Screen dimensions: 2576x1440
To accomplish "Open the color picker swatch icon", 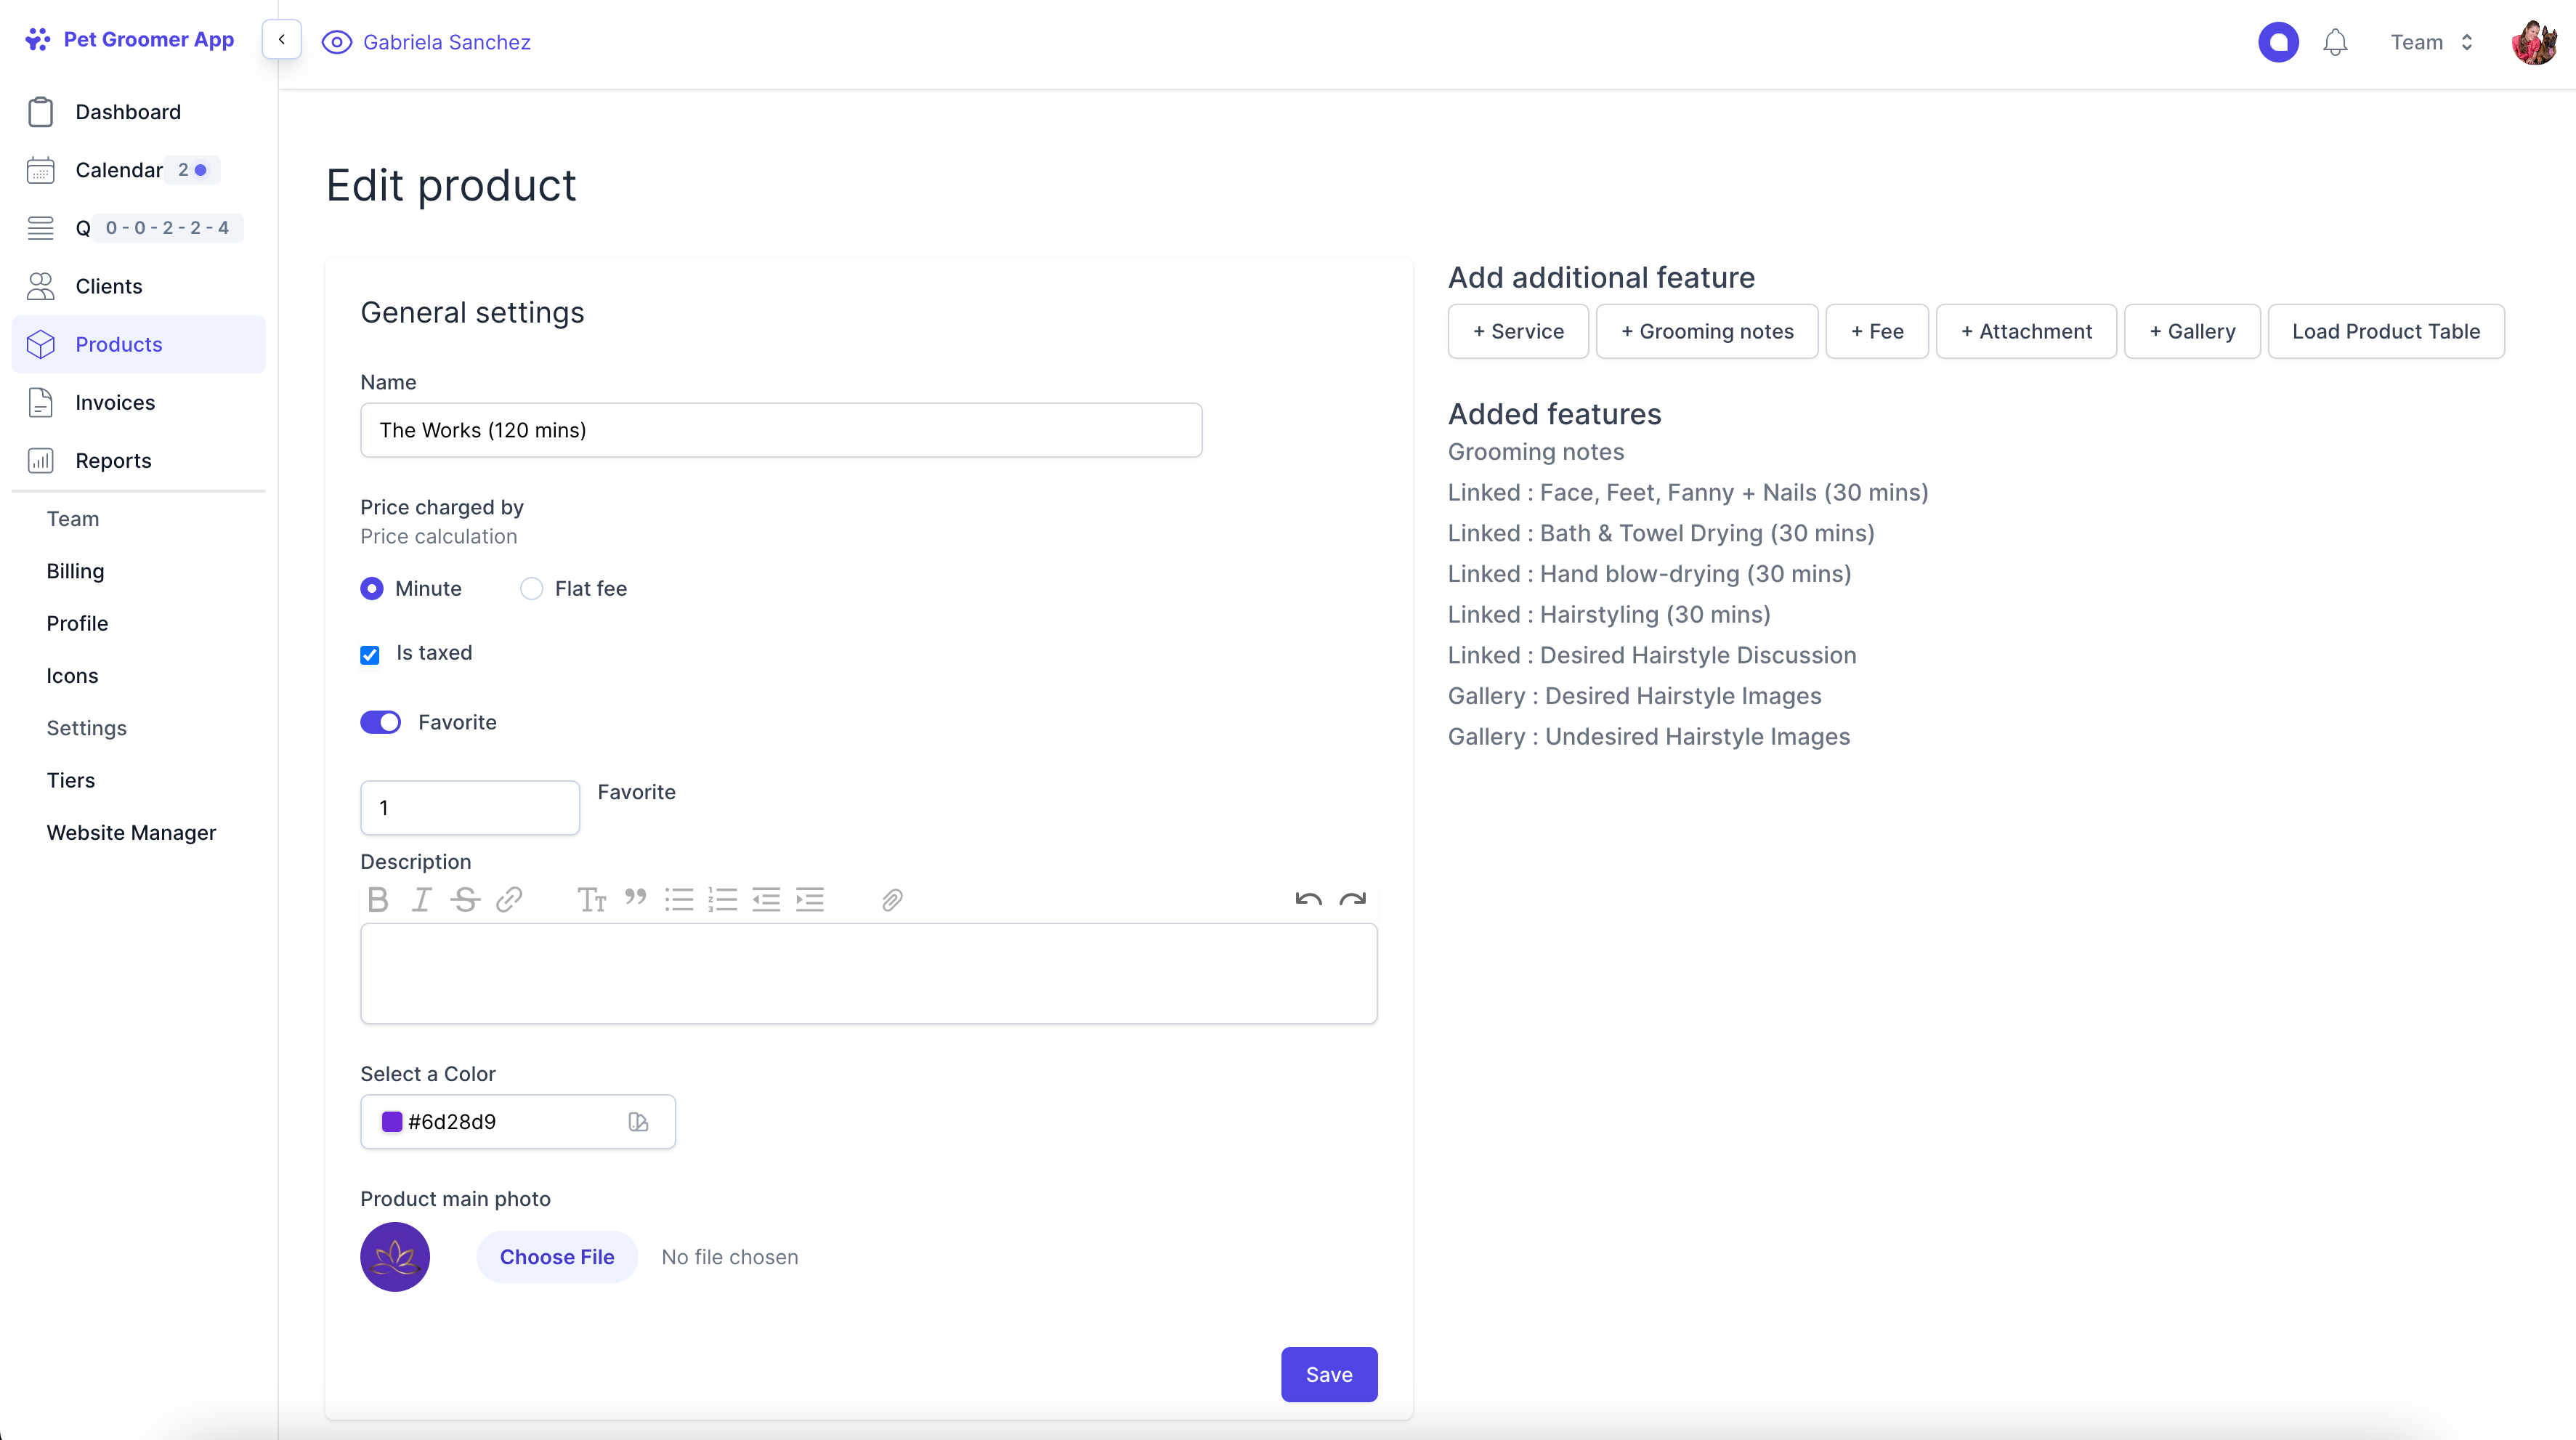I will point(638,1122).
